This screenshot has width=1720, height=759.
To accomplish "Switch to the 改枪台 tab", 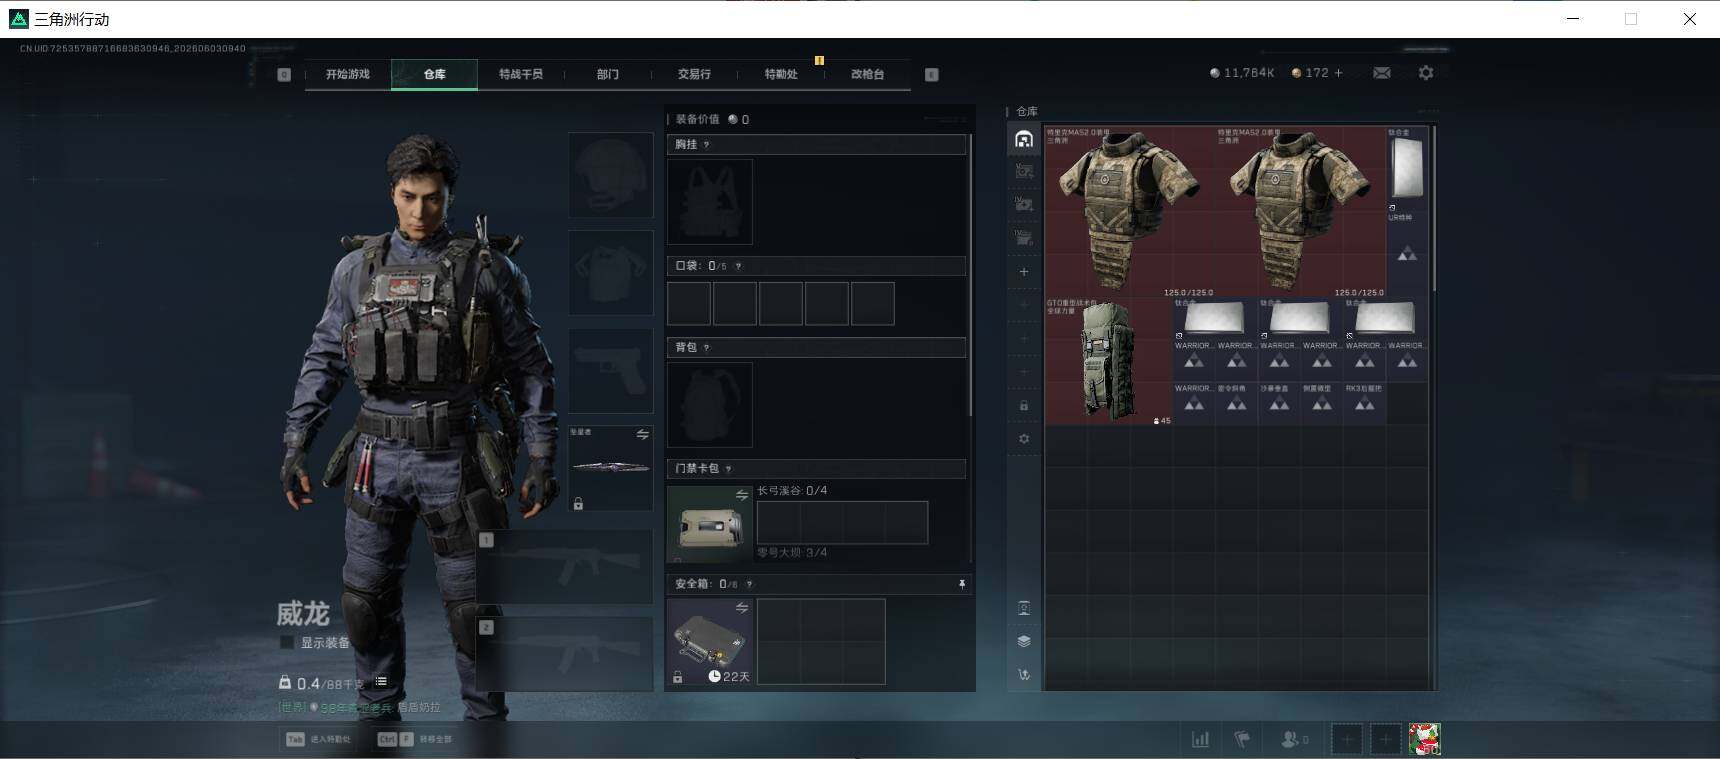I will point(867,74).
